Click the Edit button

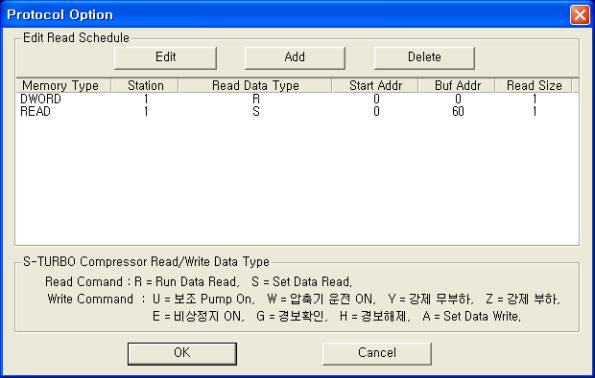(x=165, y=58)
